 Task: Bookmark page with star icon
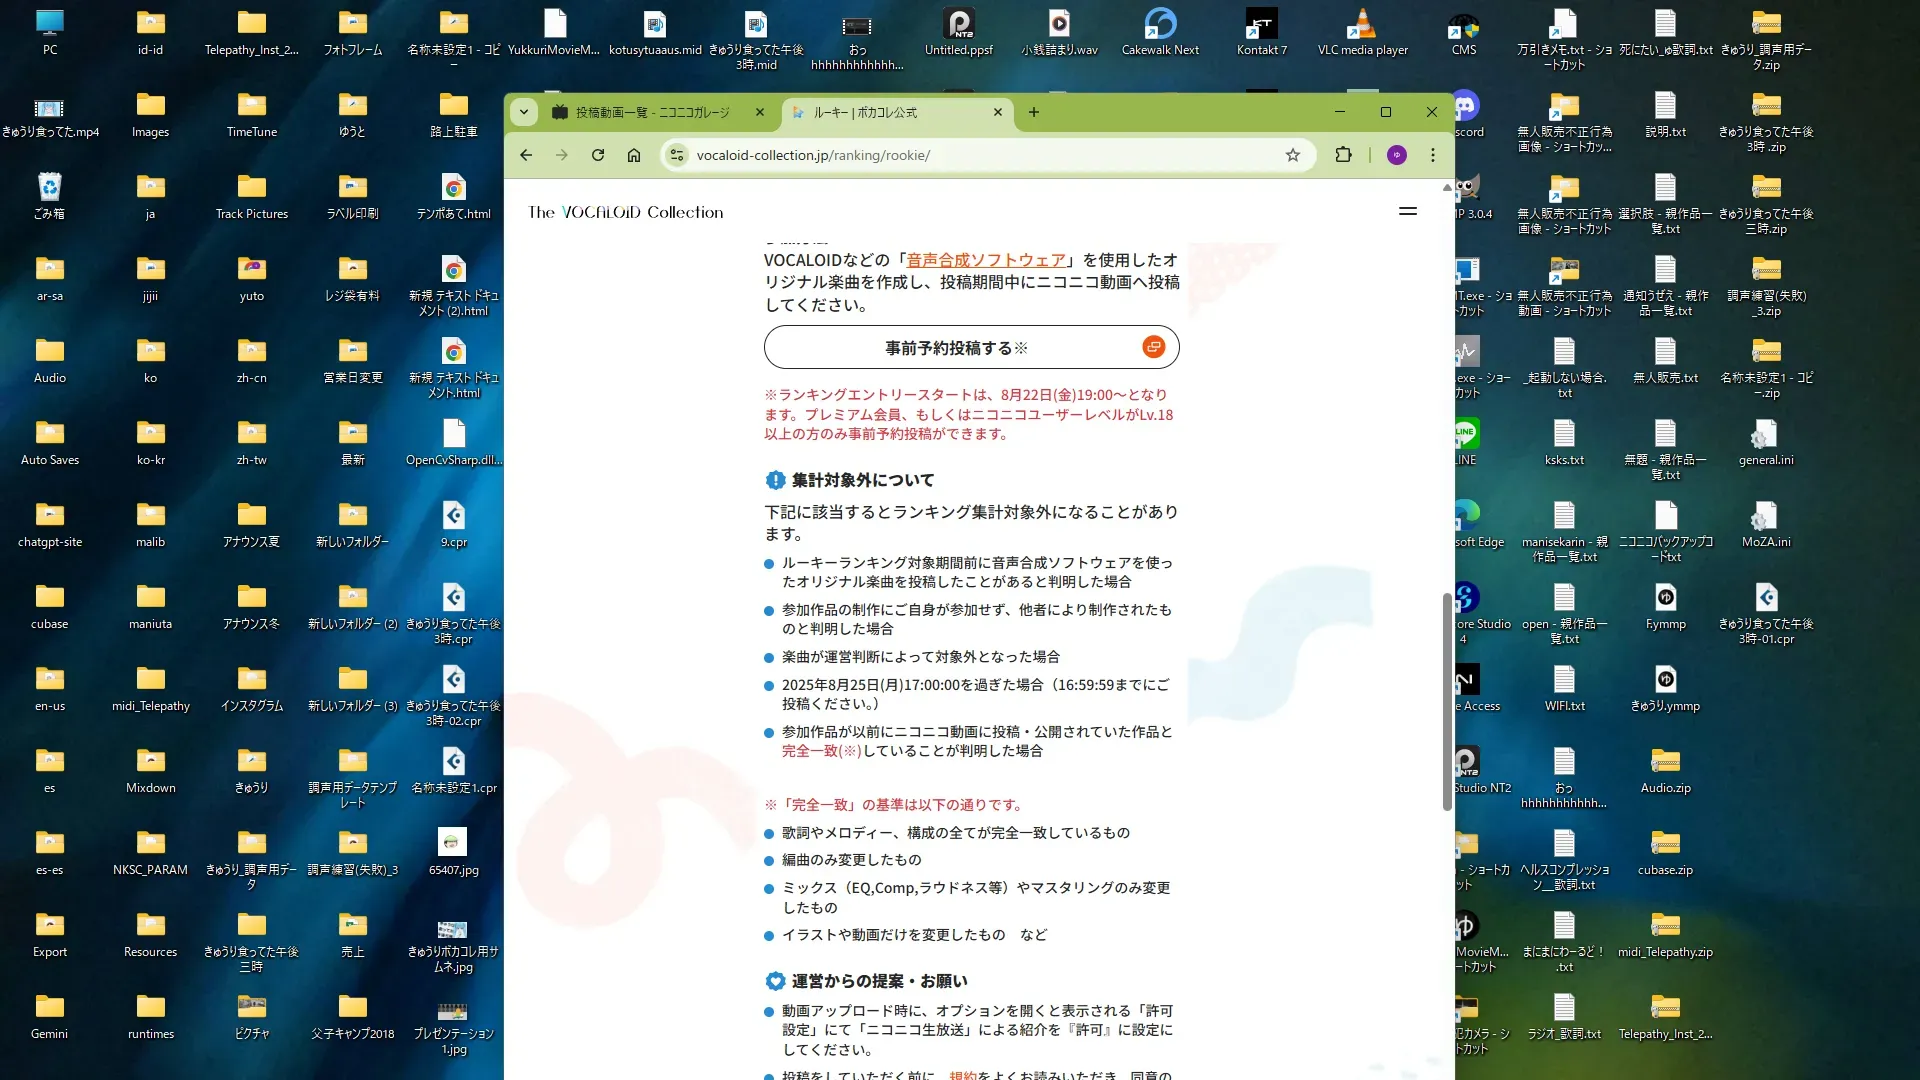[1292, 155]
